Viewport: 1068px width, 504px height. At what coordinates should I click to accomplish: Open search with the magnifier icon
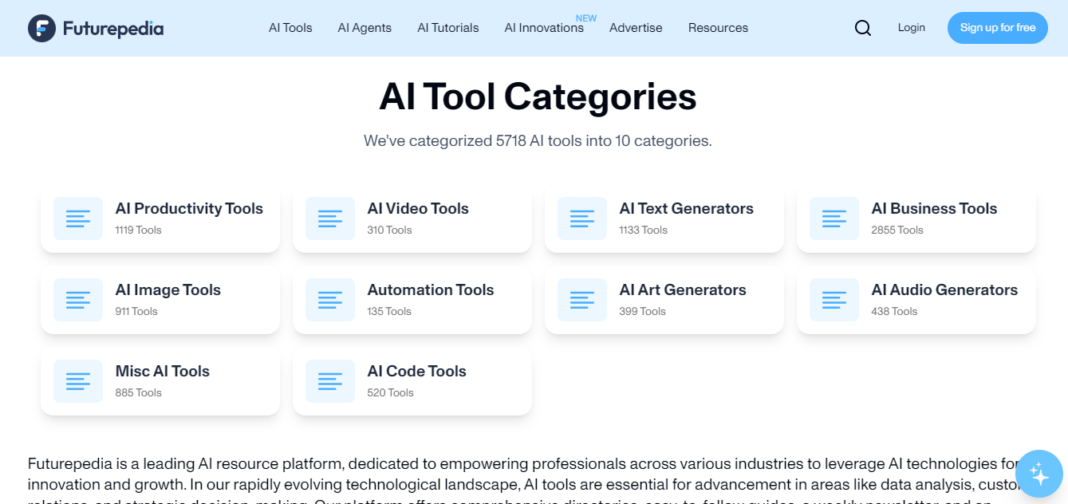click(862, 28)
